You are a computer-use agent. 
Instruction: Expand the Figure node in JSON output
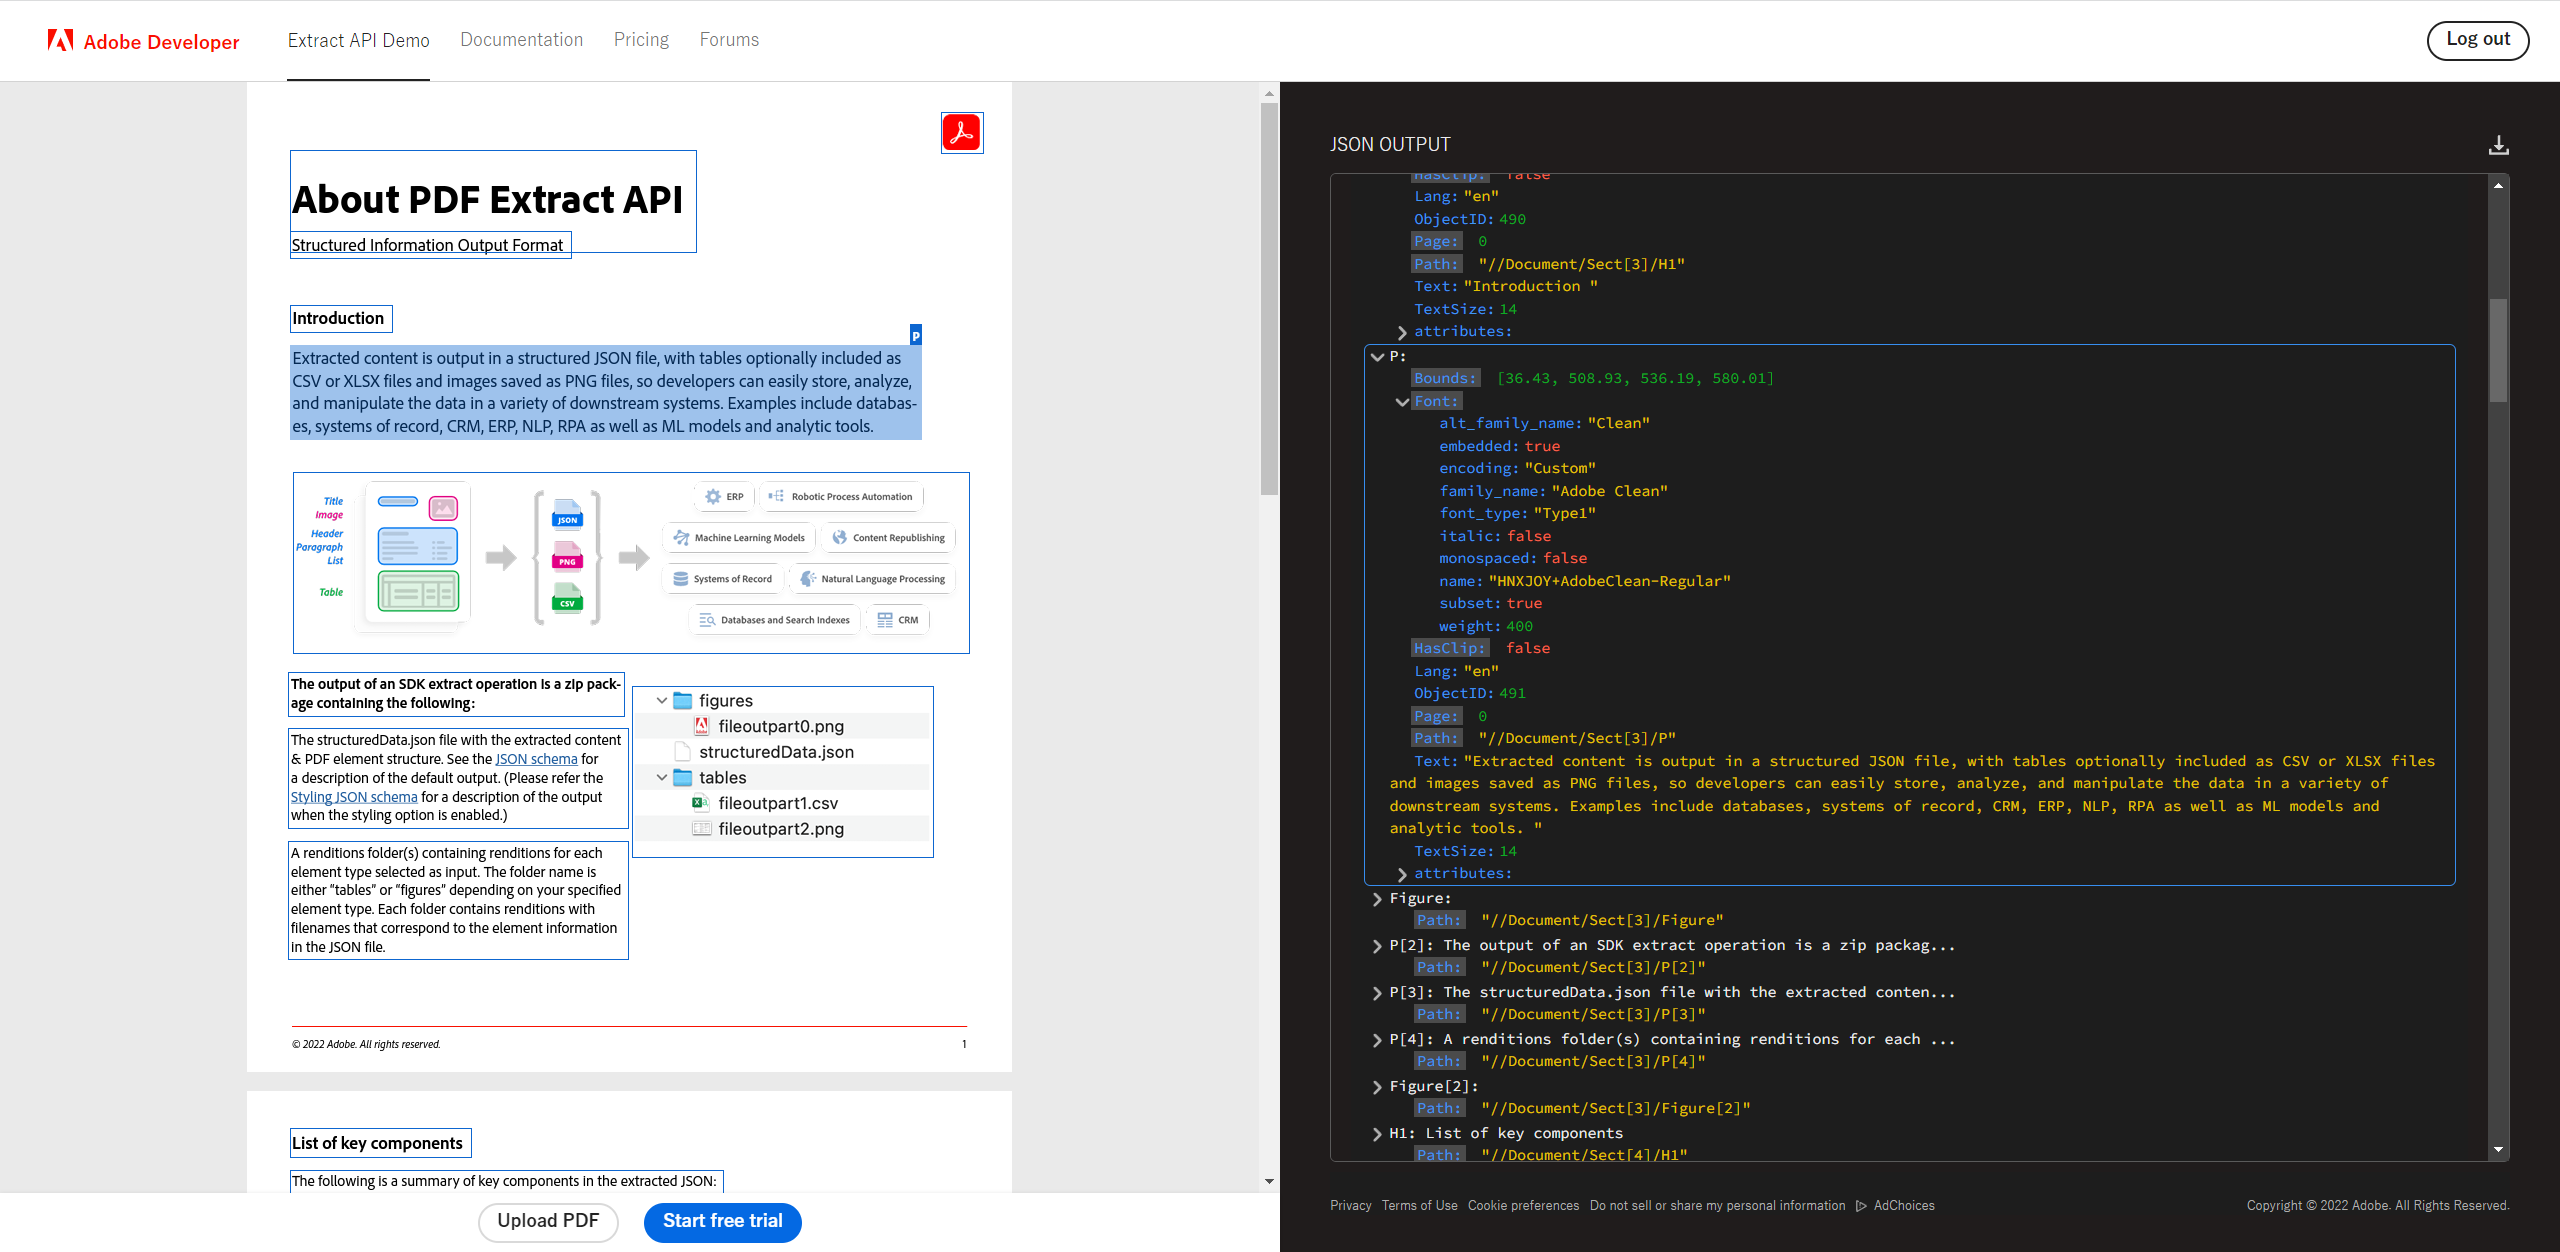pyautogui.click(x=1378, y=898)
